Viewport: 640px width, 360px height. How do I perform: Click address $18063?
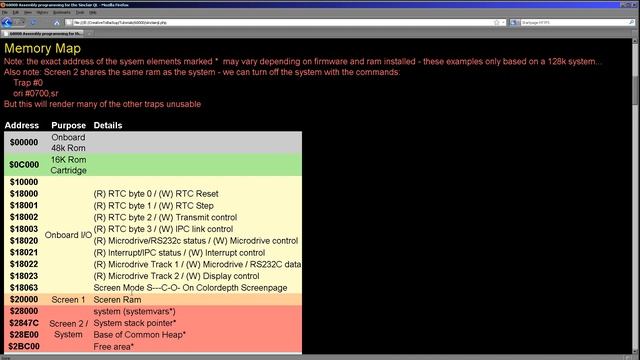coord(24,288)
